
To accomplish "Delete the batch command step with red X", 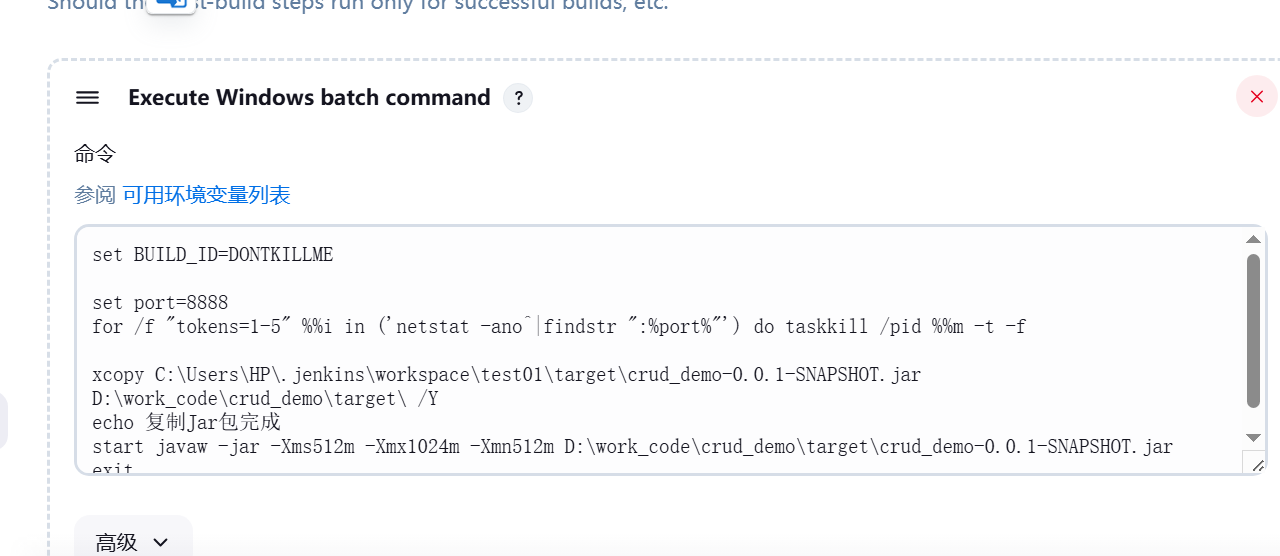I will point(1257,97).
